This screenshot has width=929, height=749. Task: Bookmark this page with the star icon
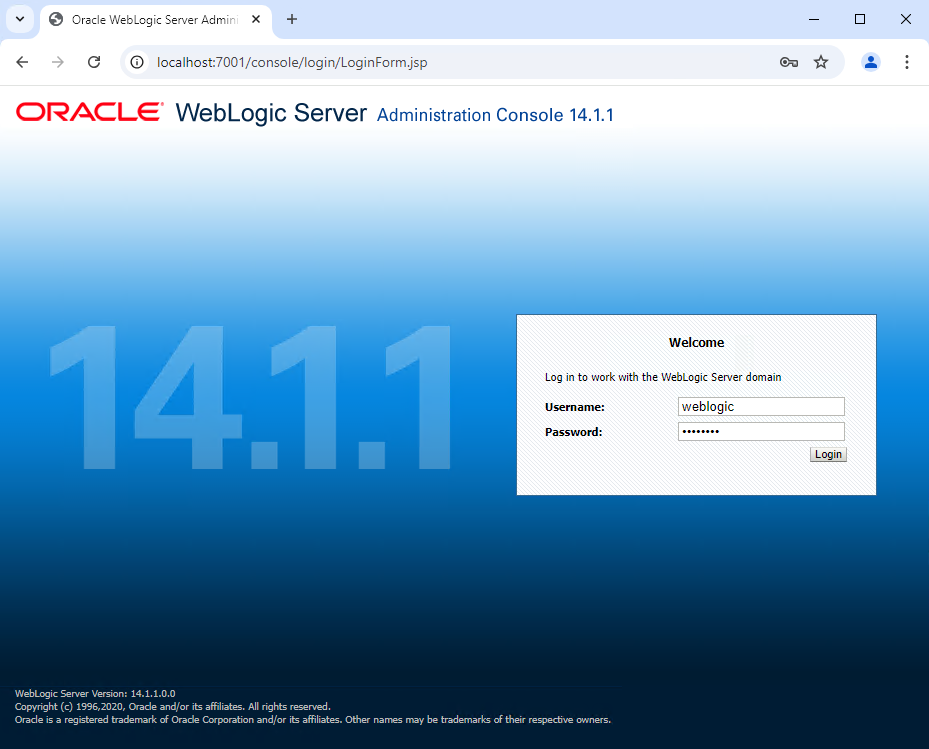coord(821,62)
